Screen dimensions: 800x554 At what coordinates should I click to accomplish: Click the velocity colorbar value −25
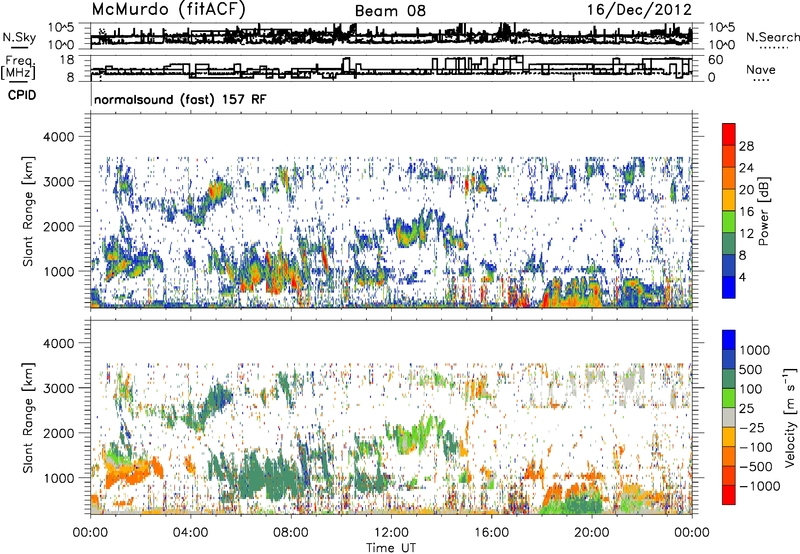click(754, 427)
